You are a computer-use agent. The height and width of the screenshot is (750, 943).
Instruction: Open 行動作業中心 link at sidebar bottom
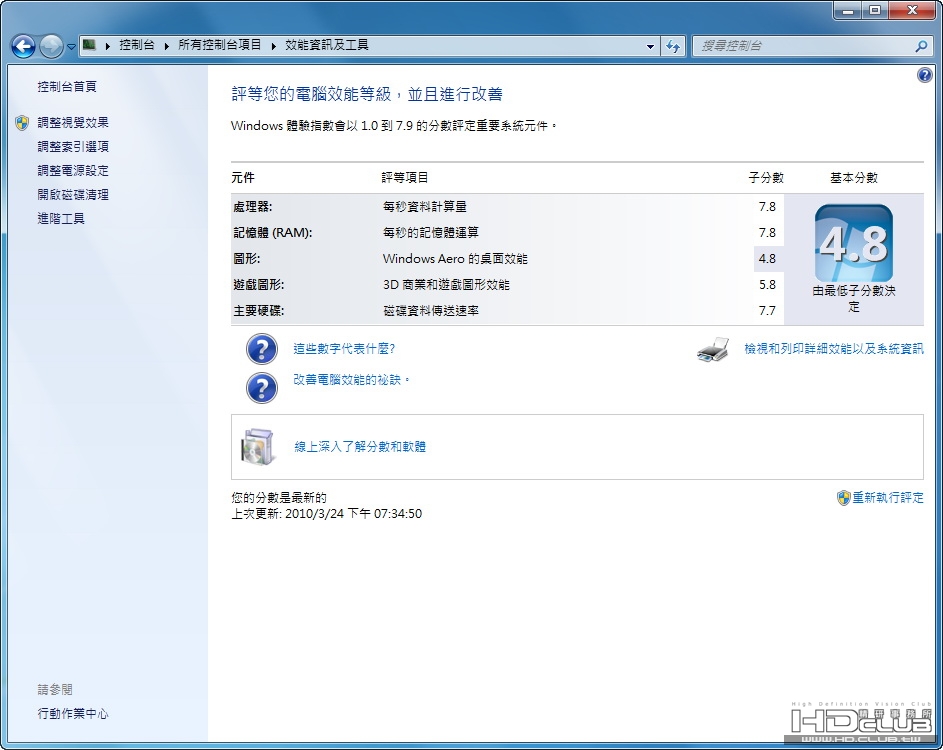73,714
